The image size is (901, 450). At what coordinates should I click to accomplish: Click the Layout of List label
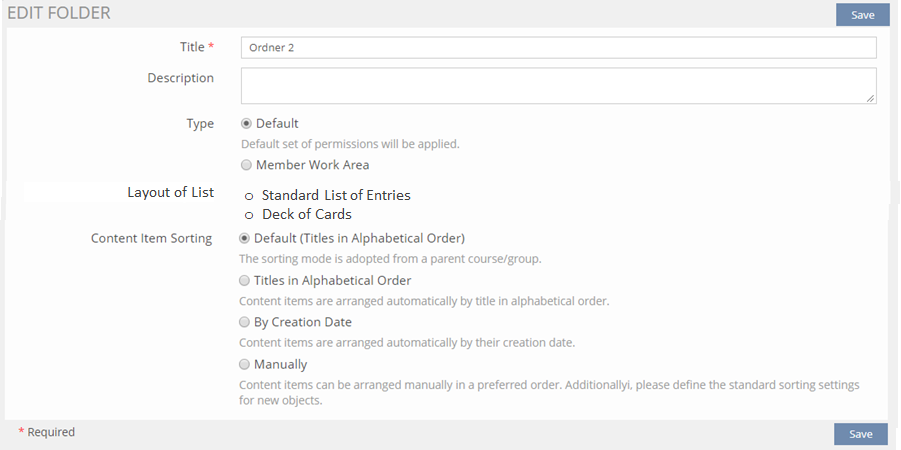point(170,193)
